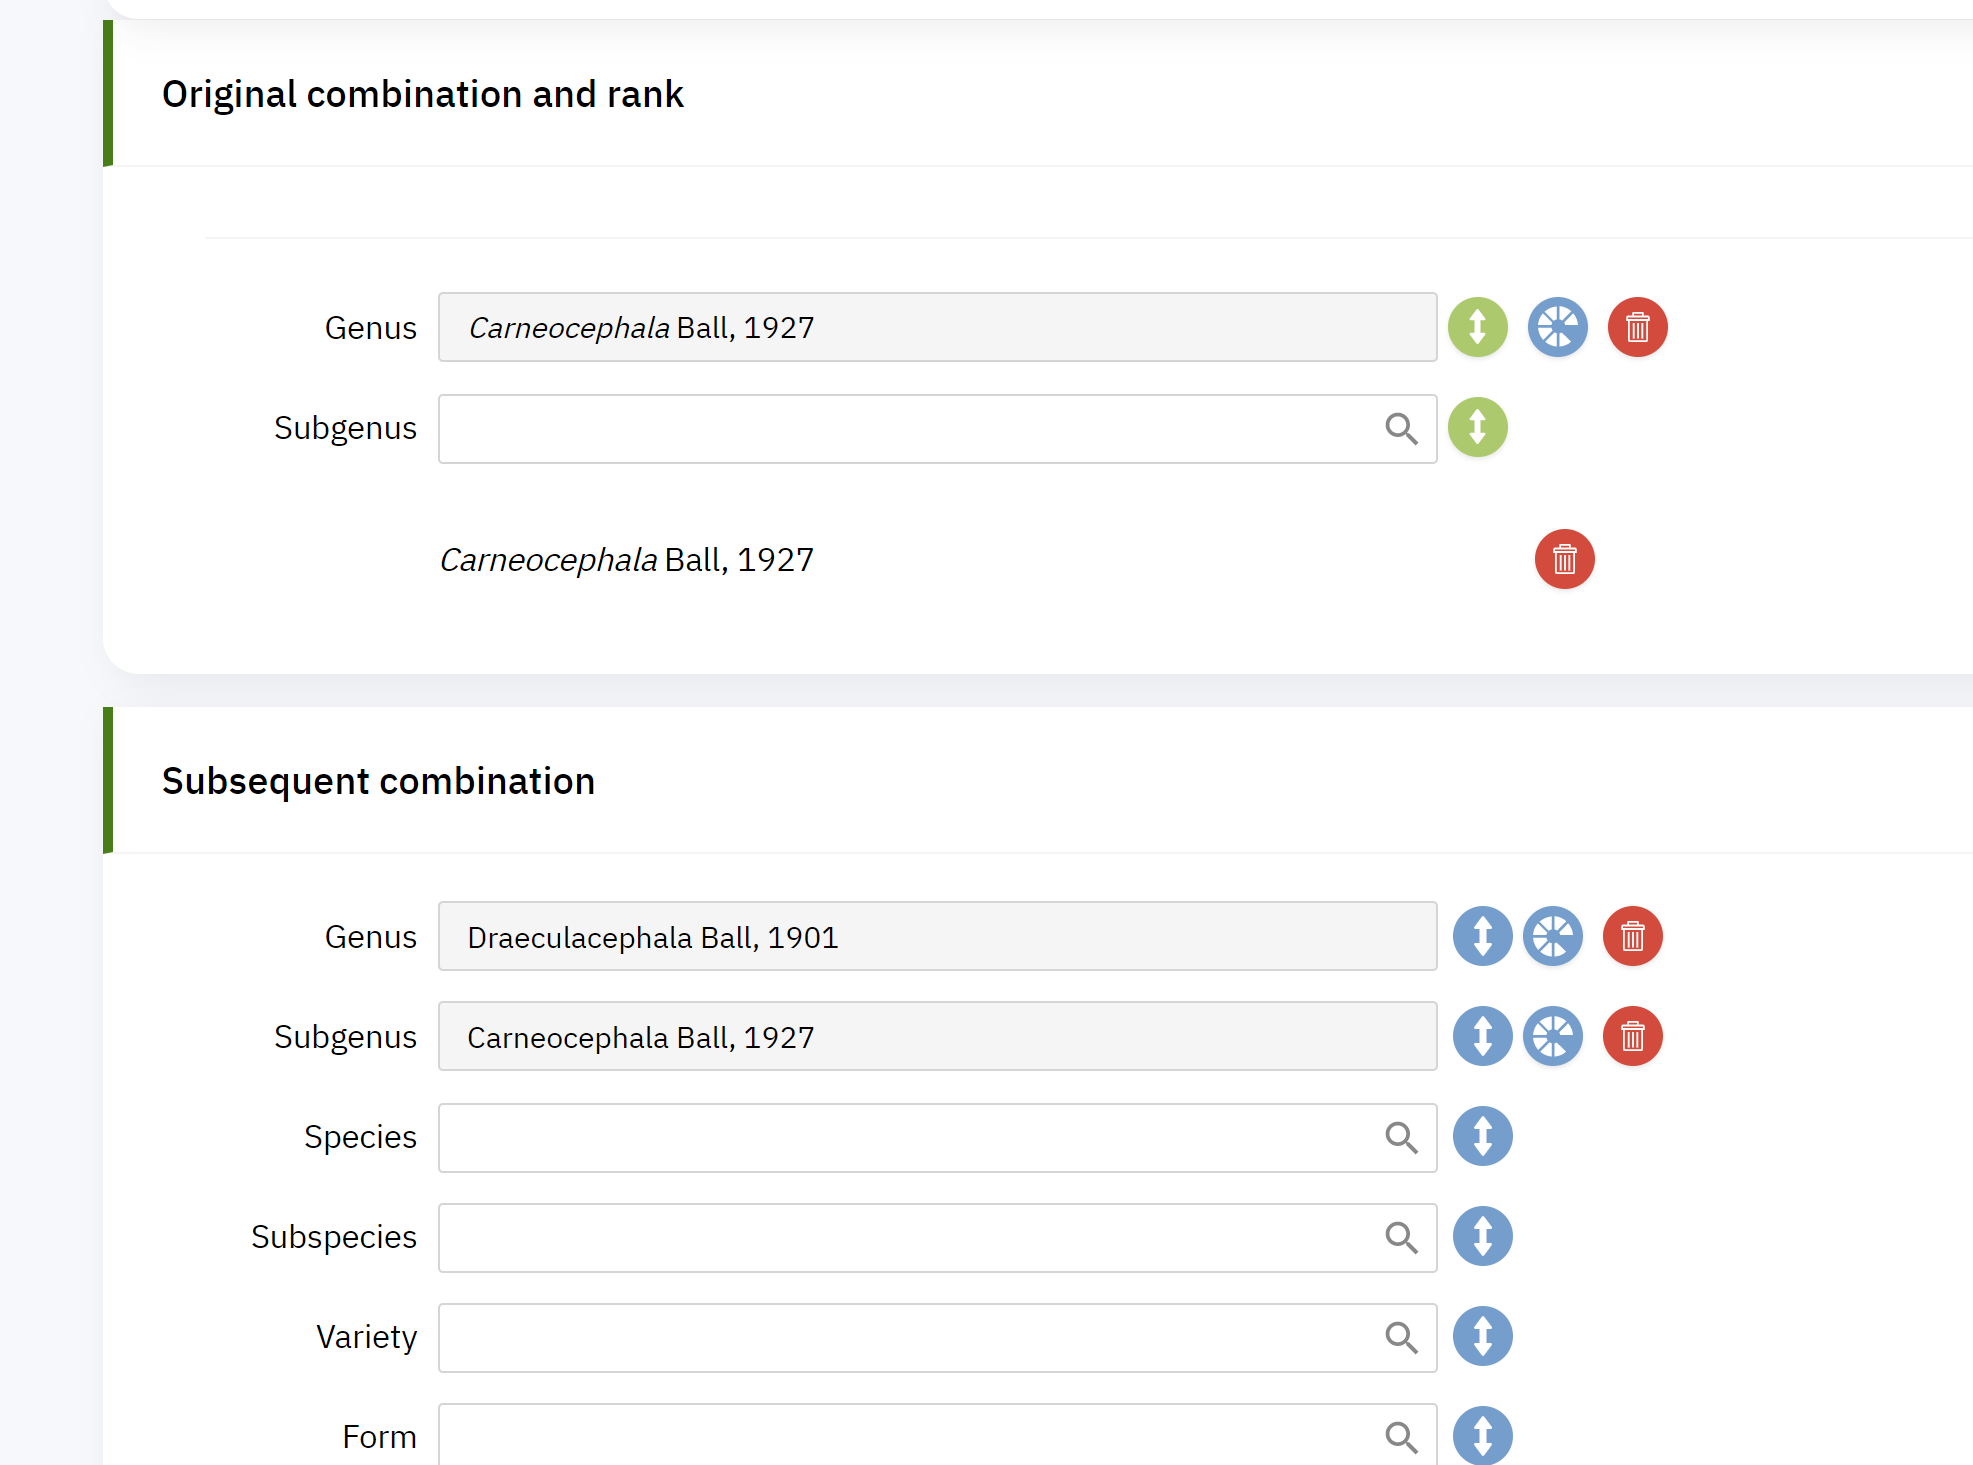Screen dimensions: 1973x1465
Task: Open the radial annotator for Draeculacephala genus
Action: pos(1553,937)
